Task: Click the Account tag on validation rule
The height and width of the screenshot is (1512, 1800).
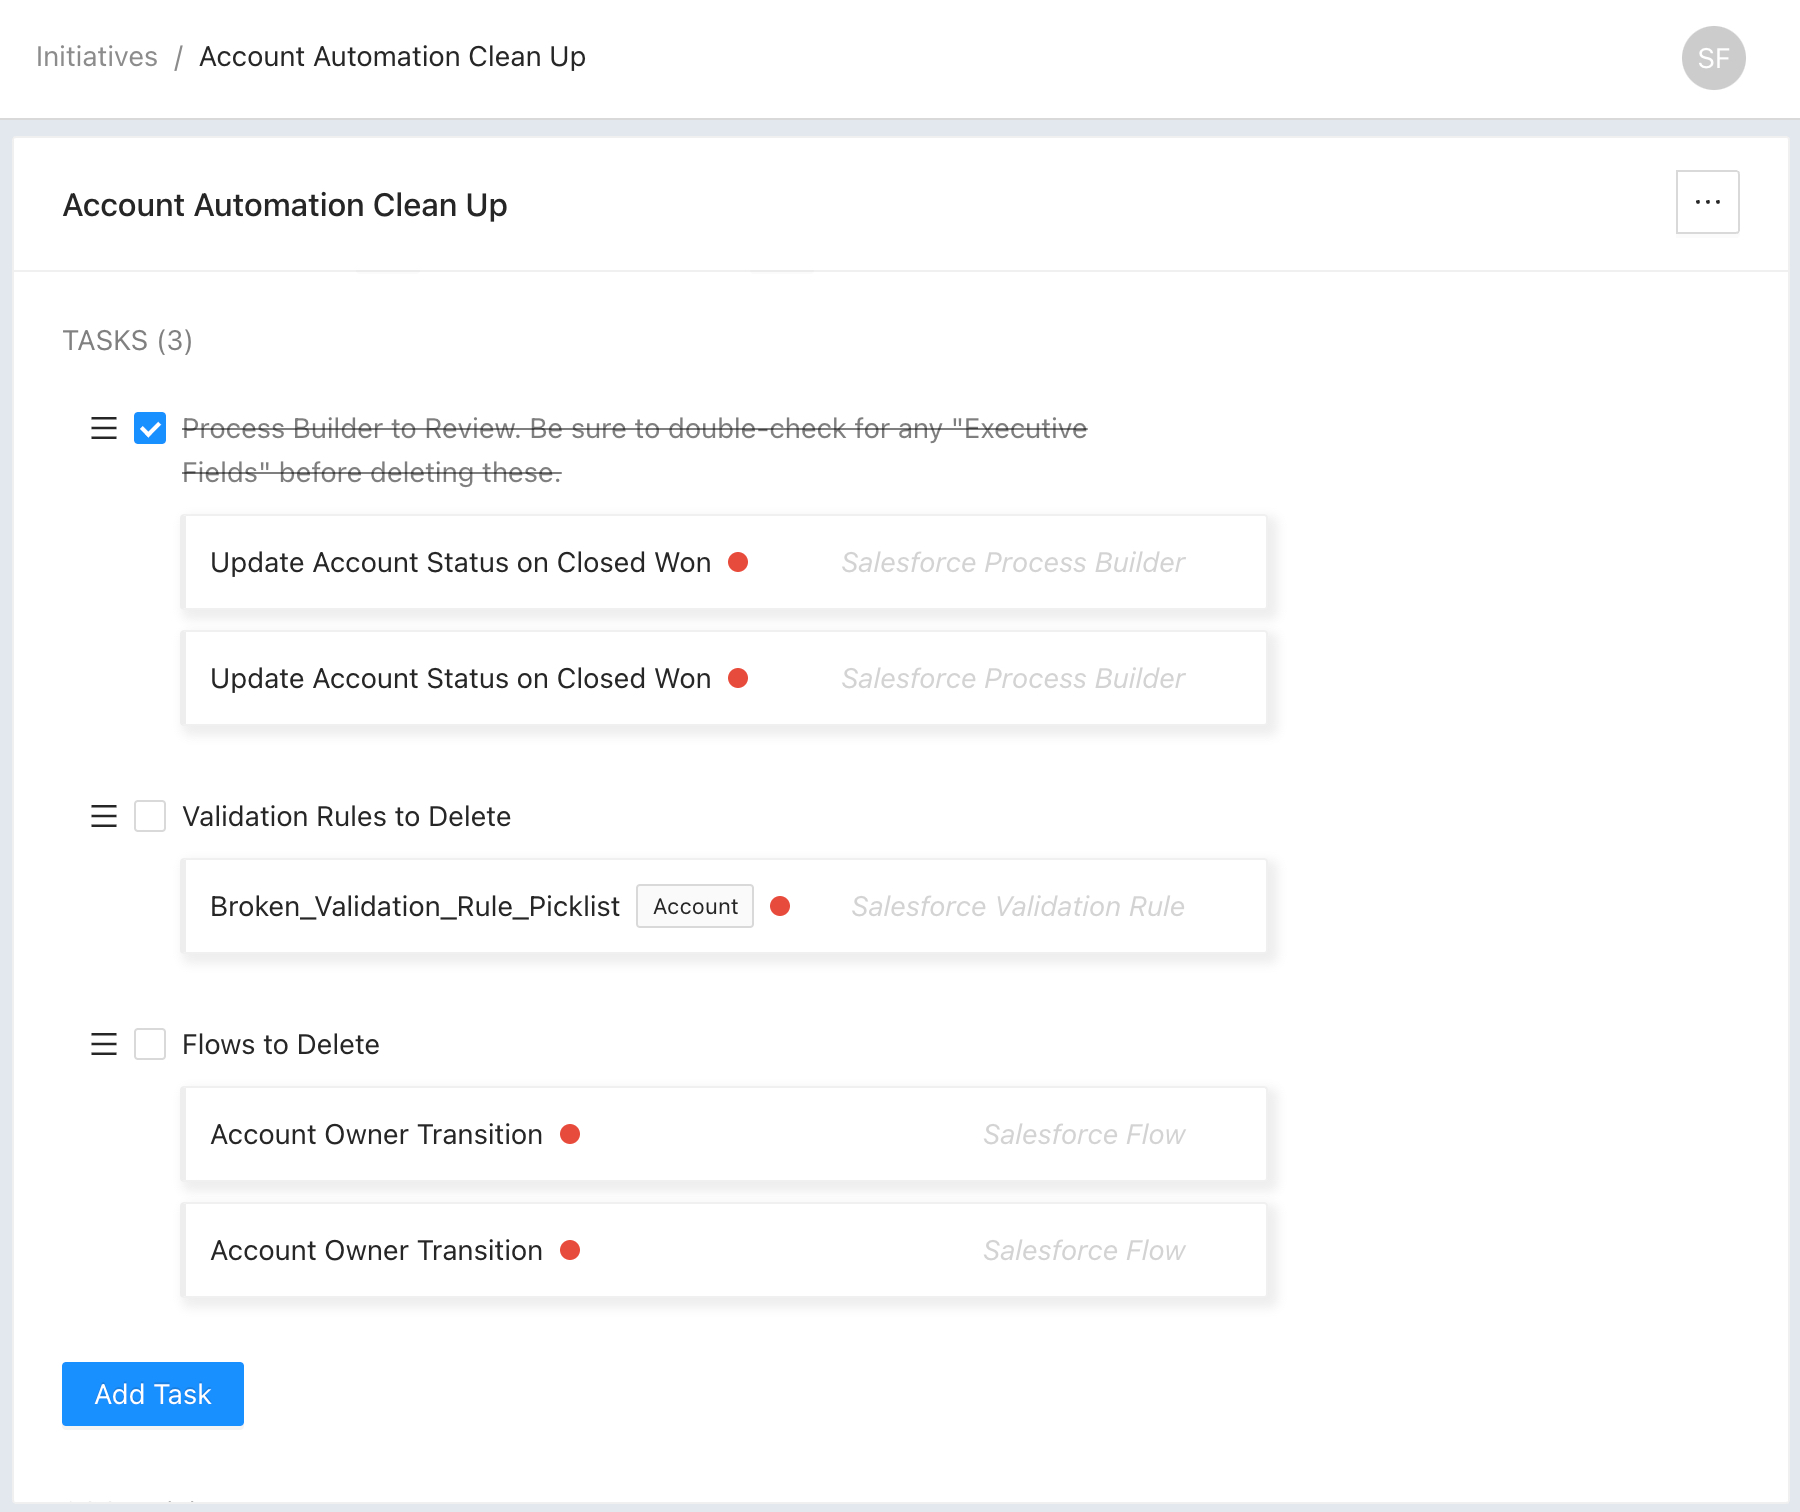Action: tap(695, 907)
